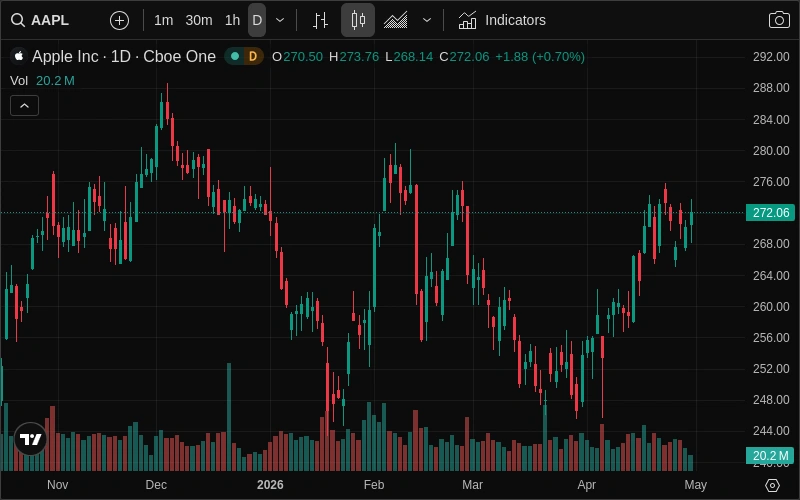This screenshot has width=800, height=500.
Task: Select the D daily timeframe
Action: point(257,20)
